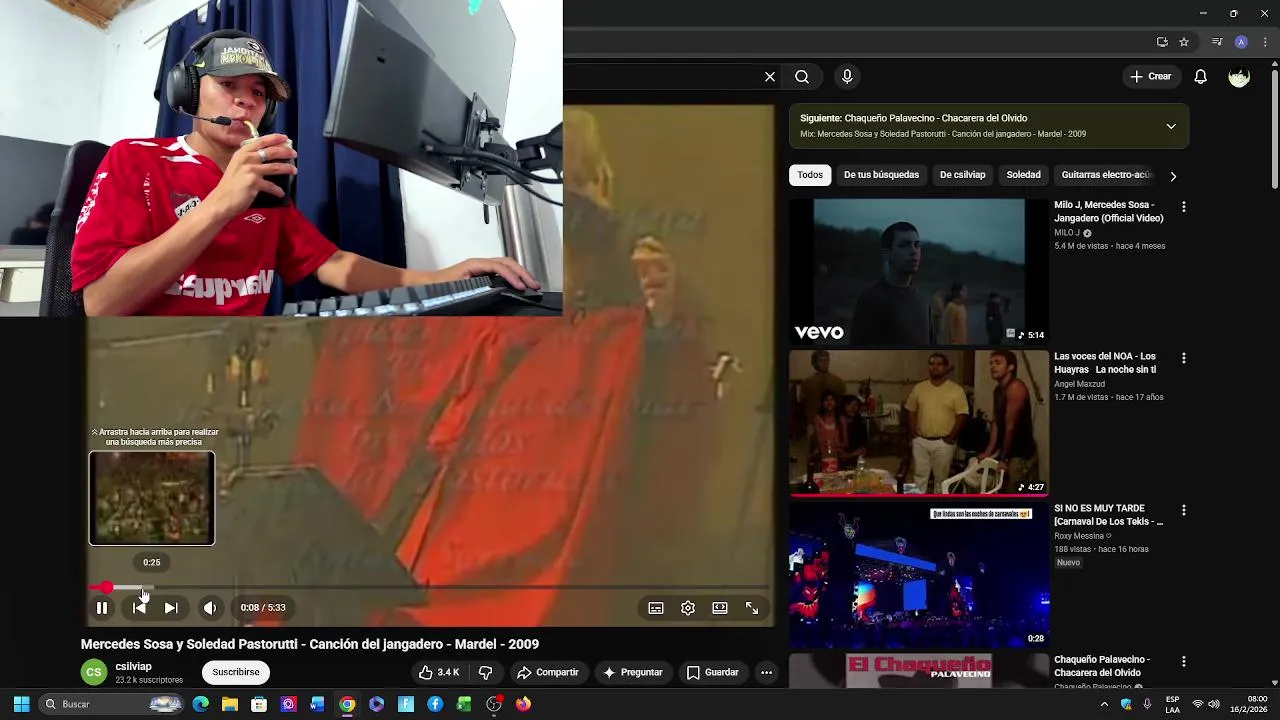Open Chaqueño Palavecino - Chacarera del Olvido title
Screen dimensions: 1280x720
[1102, 666]
